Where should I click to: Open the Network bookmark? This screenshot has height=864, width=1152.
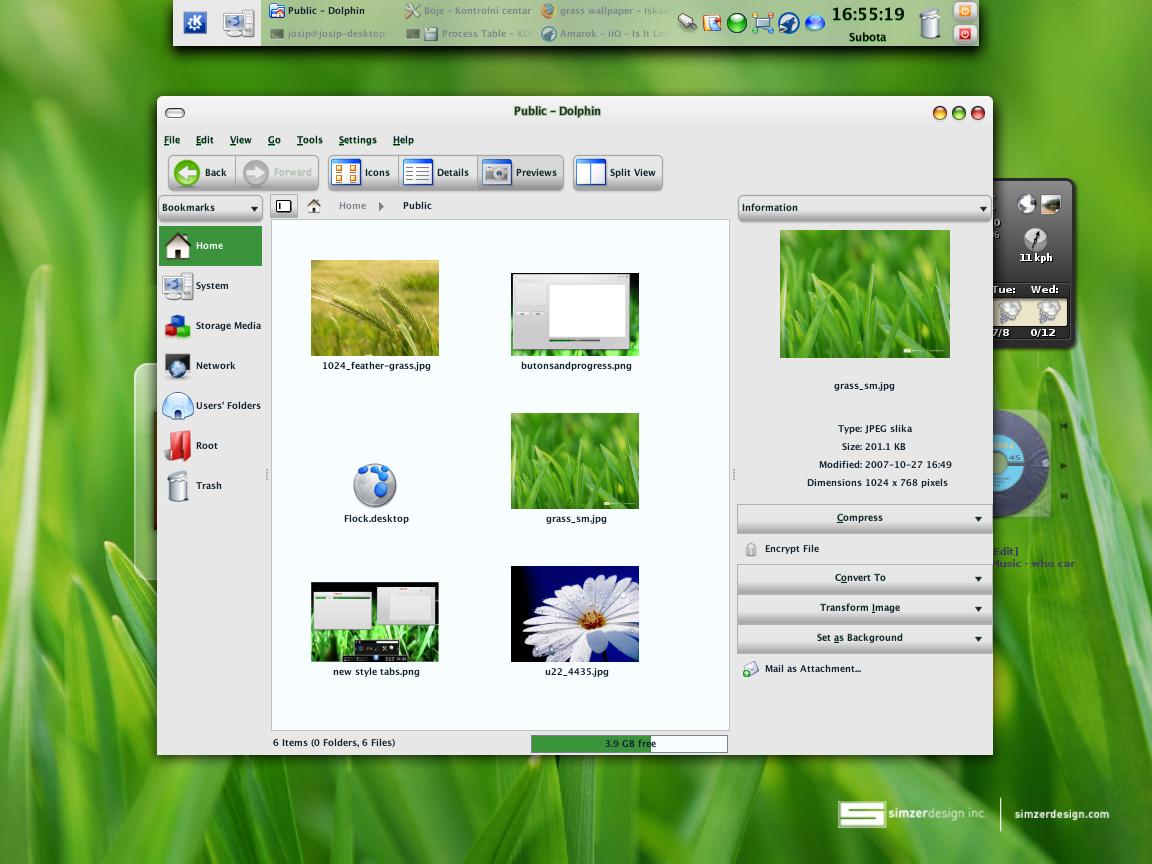point(210,366)
